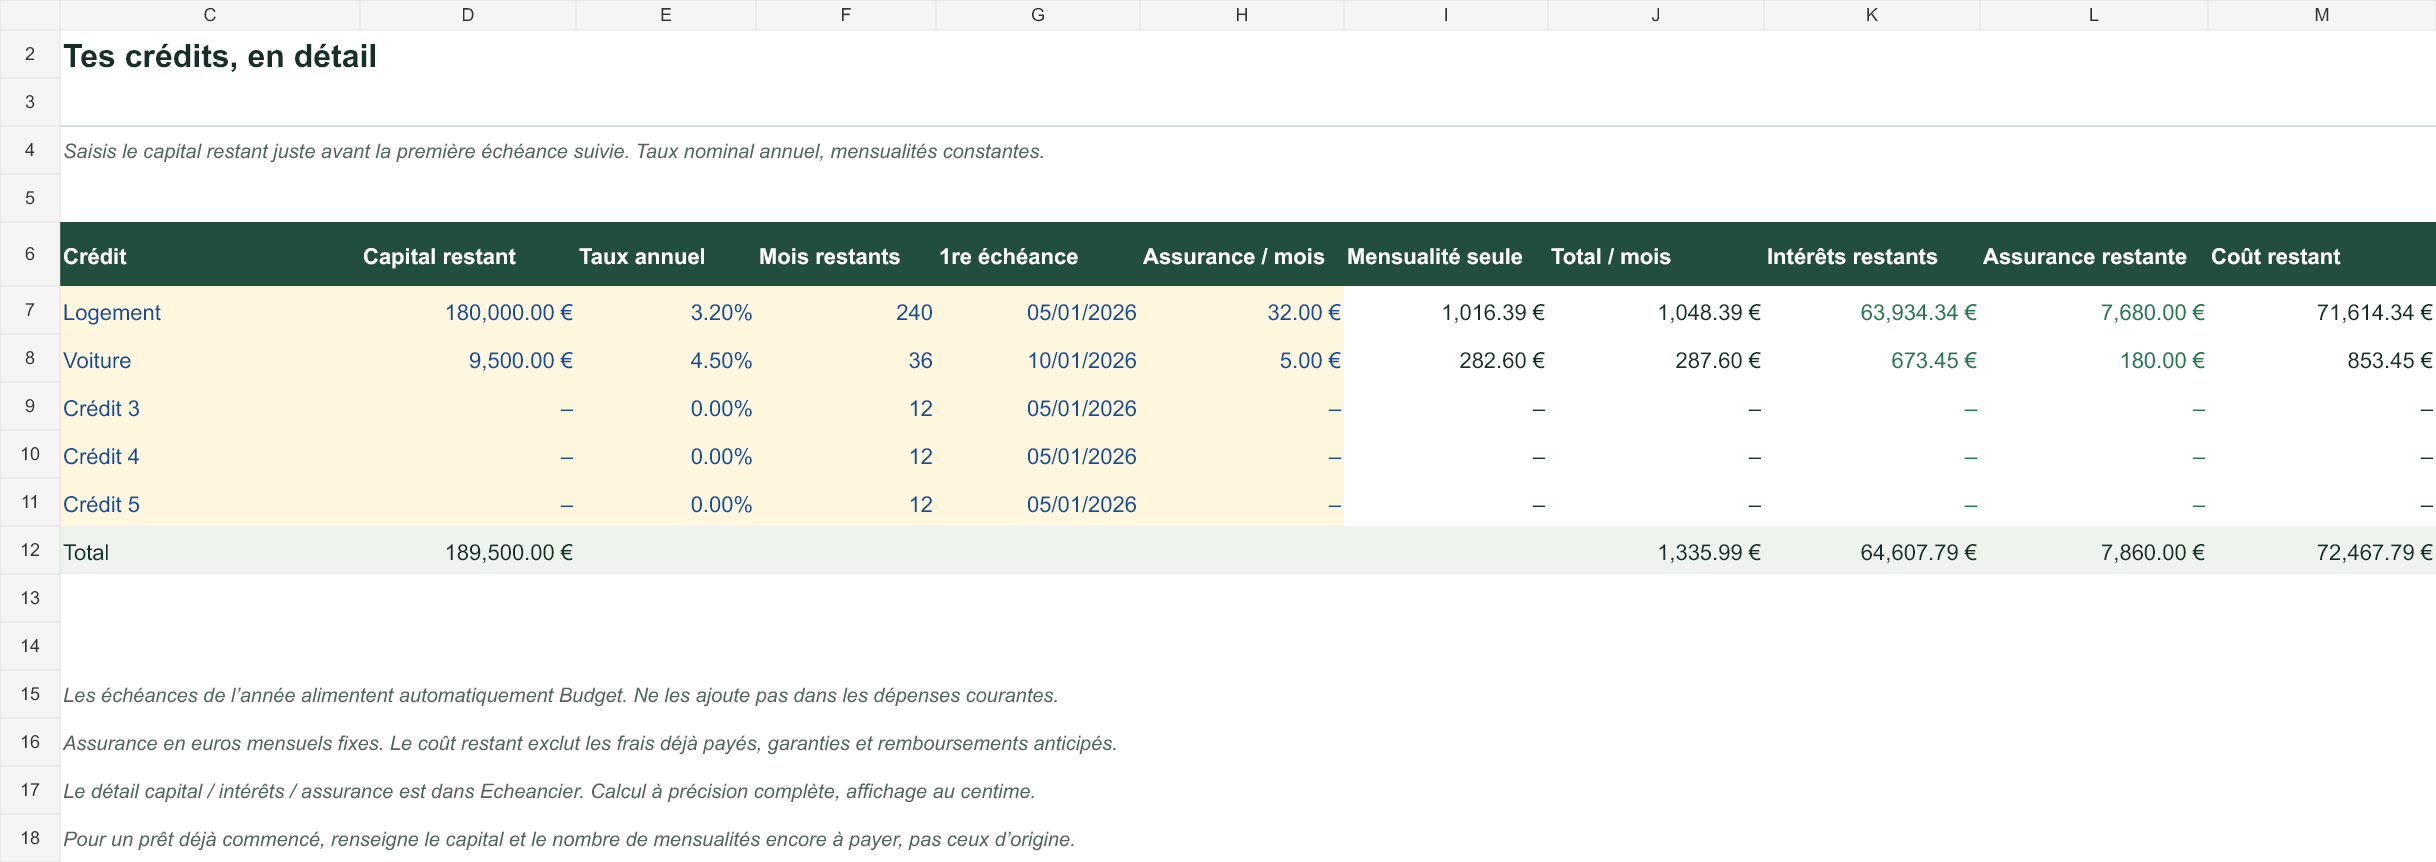Click the note starting 'Pour un prêt déjà commencé'

[x=569, y=839]
